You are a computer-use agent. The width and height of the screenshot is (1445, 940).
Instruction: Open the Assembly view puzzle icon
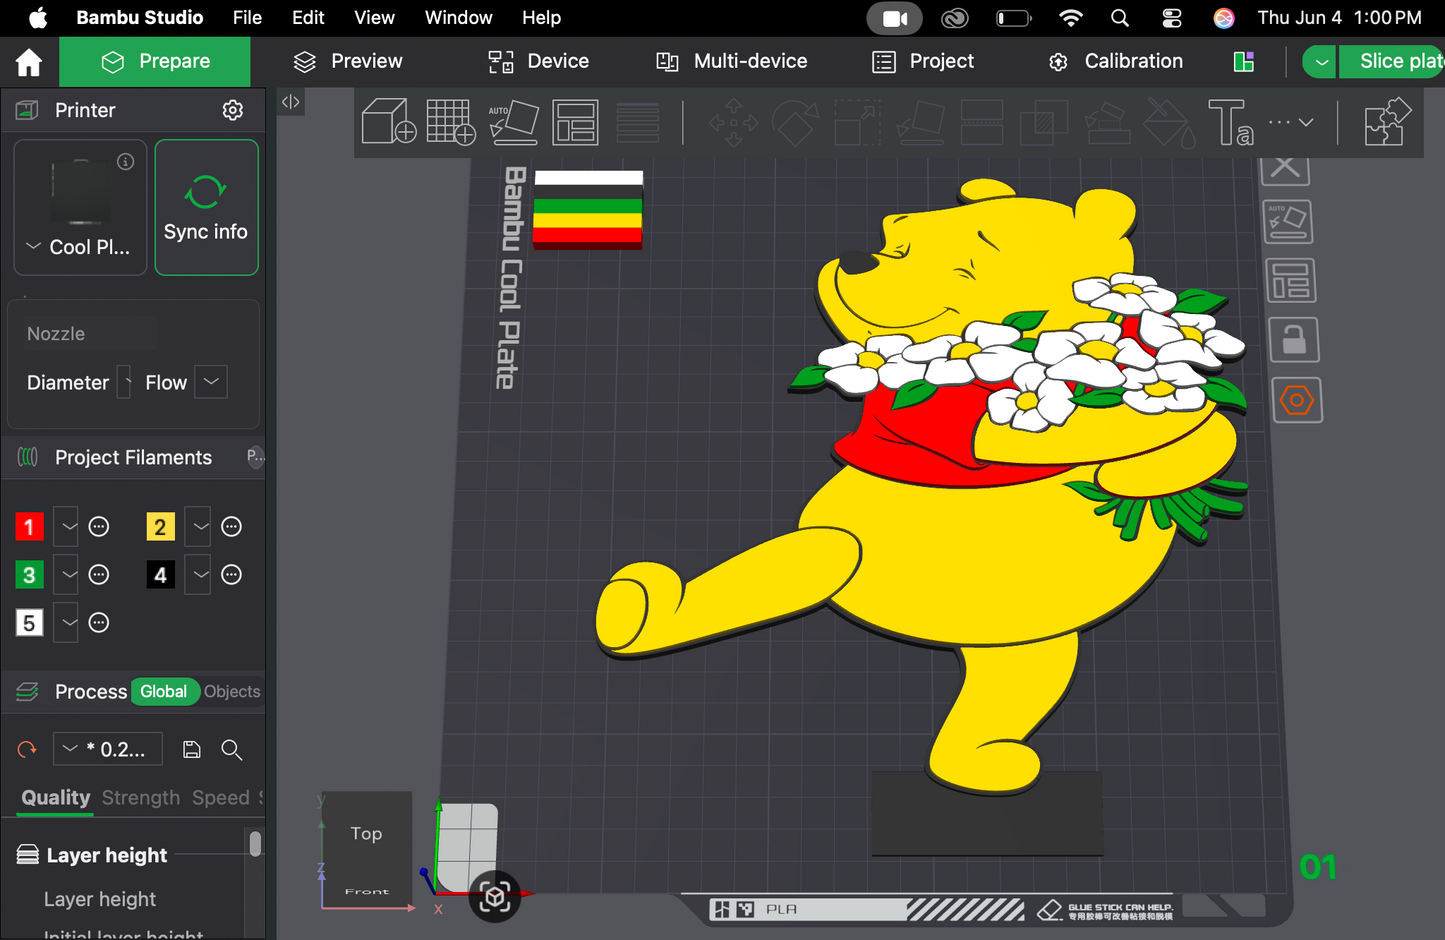pos(1388,122)
